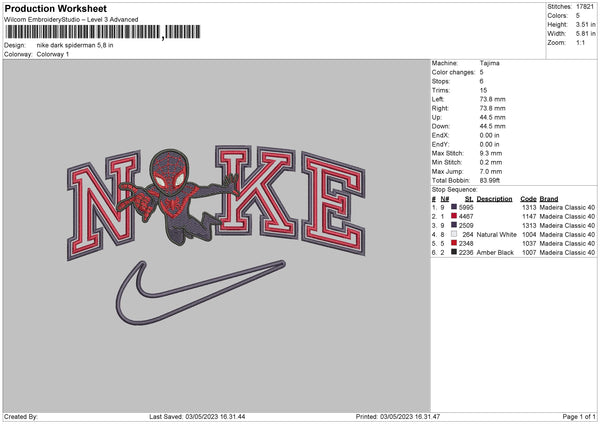Click the Total Bobbin value "83.99ft"
600x424 pixels.
click(490, 180)
